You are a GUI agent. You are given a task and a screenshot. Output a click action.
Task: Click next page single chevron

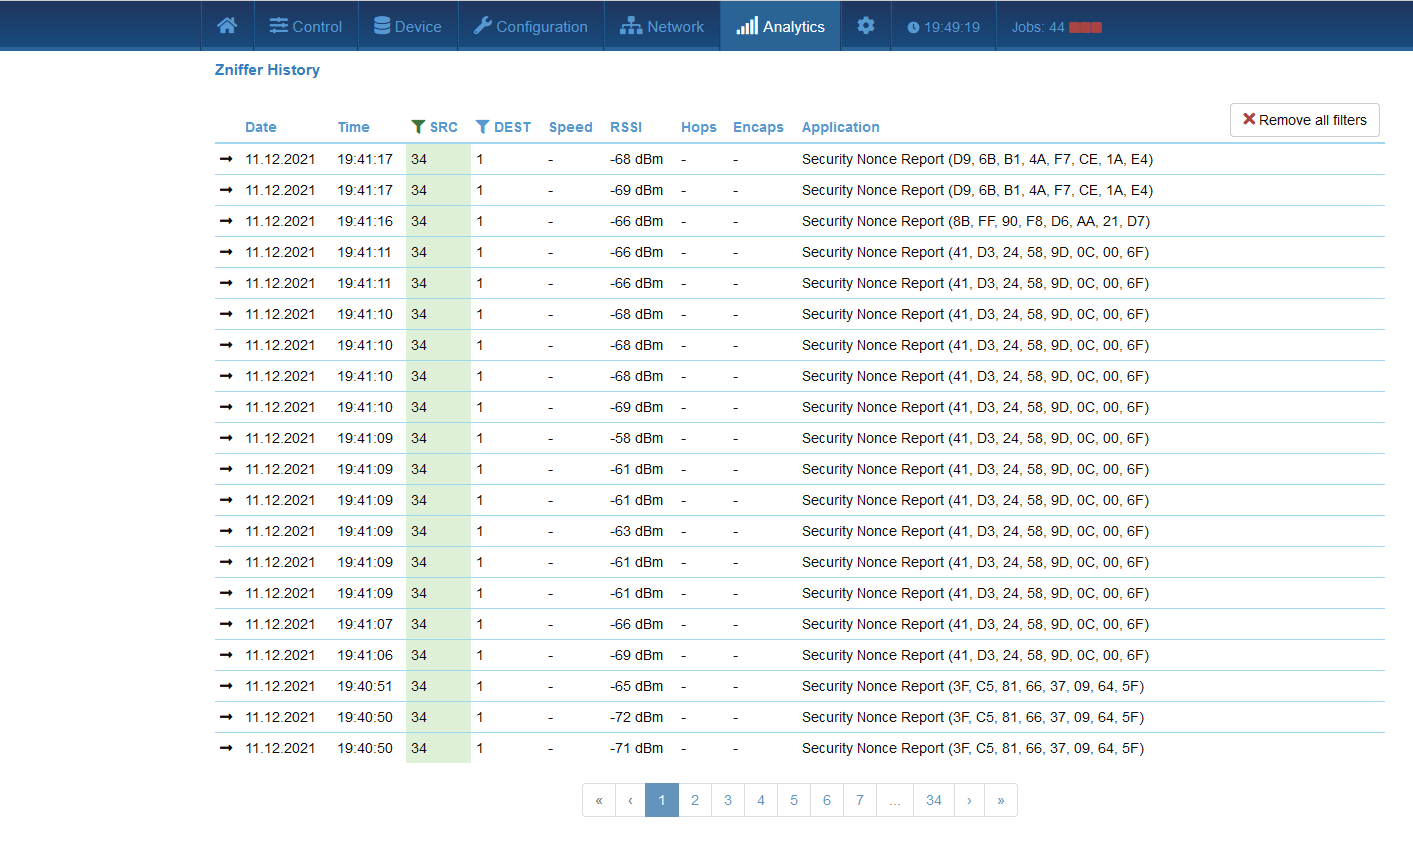click(x=969, y=800)
